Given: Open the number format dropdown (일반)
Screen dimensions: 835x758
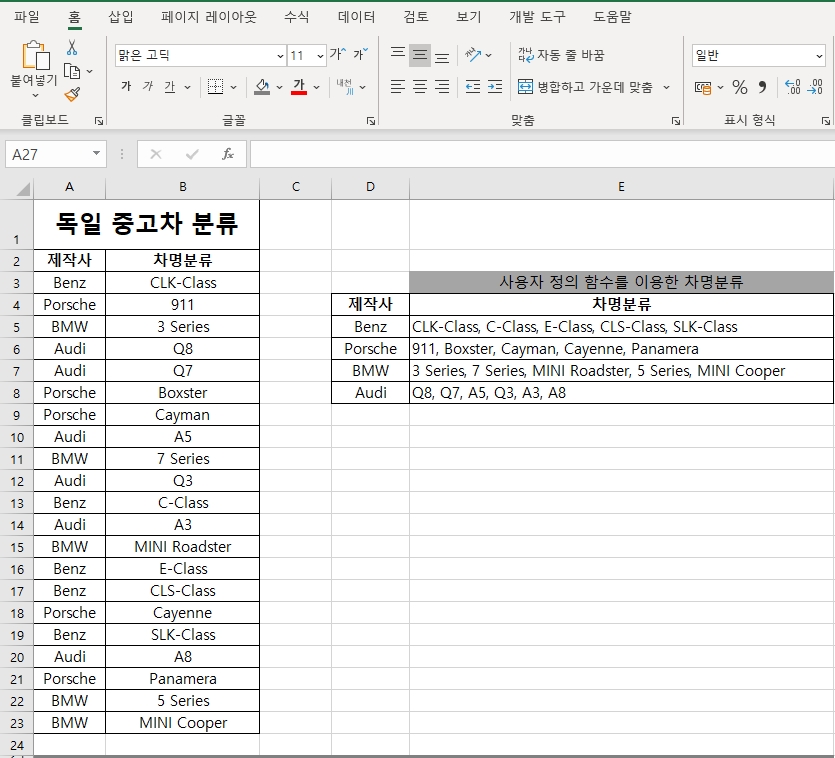Looking at the screenshot, I should 818,55.
